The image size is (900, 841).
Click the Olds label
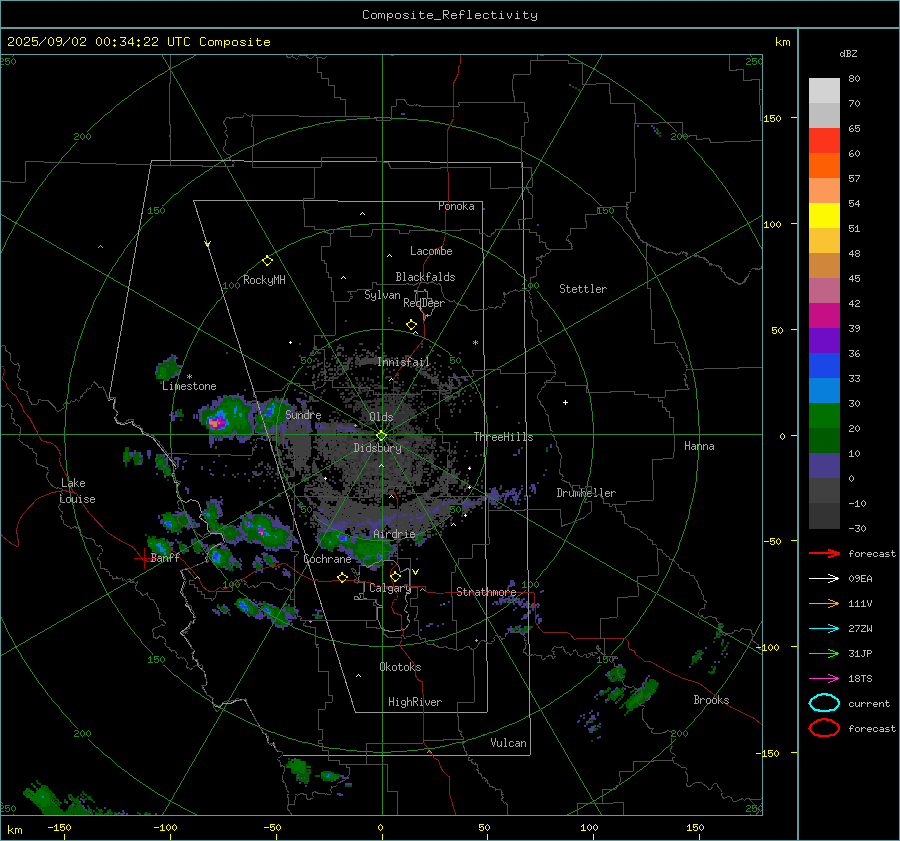[x=381, y=417]
